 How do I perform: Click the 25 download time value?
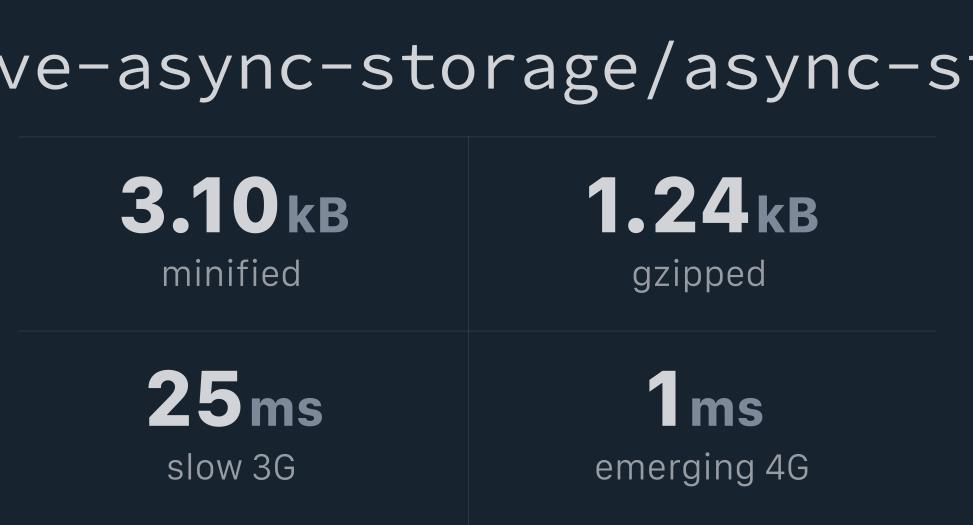pyautogui.click(x=194, y=399)
